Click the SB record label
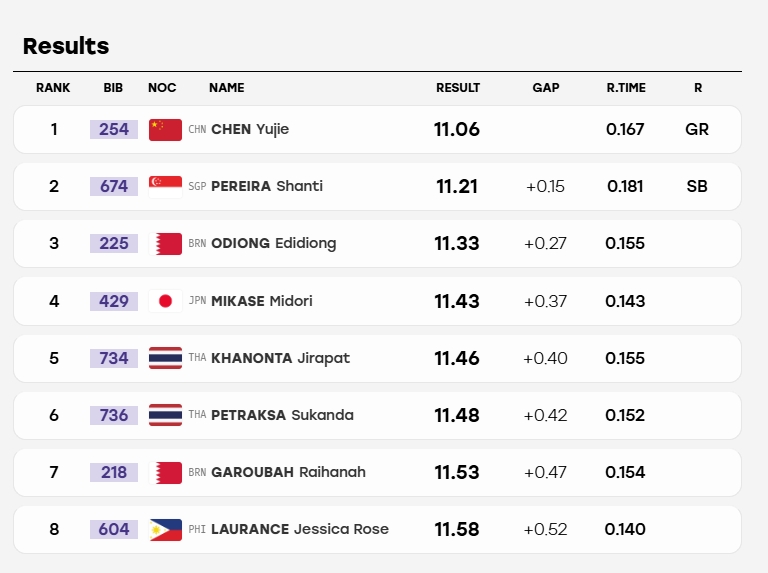This screenshot has height=573, width=768. click(697, 186)
